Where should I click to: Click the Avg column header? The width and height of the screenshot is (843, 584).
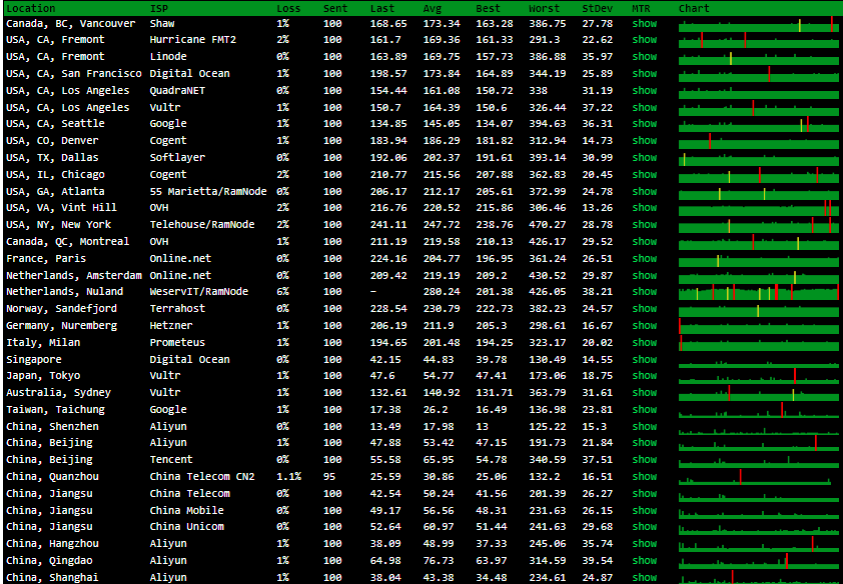pyautogui.click(x=432, y=9)
